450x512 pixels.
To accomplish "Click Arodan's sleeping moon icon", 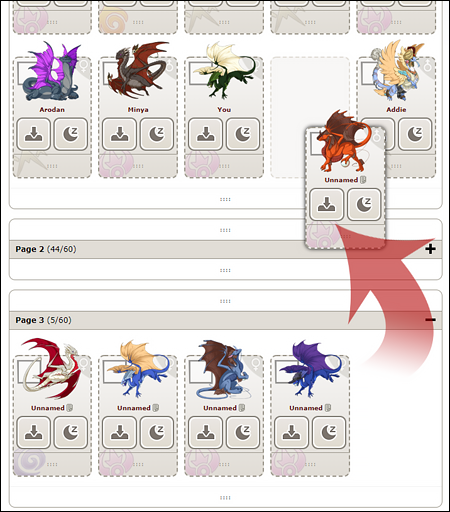I will [x=71, y=134].
